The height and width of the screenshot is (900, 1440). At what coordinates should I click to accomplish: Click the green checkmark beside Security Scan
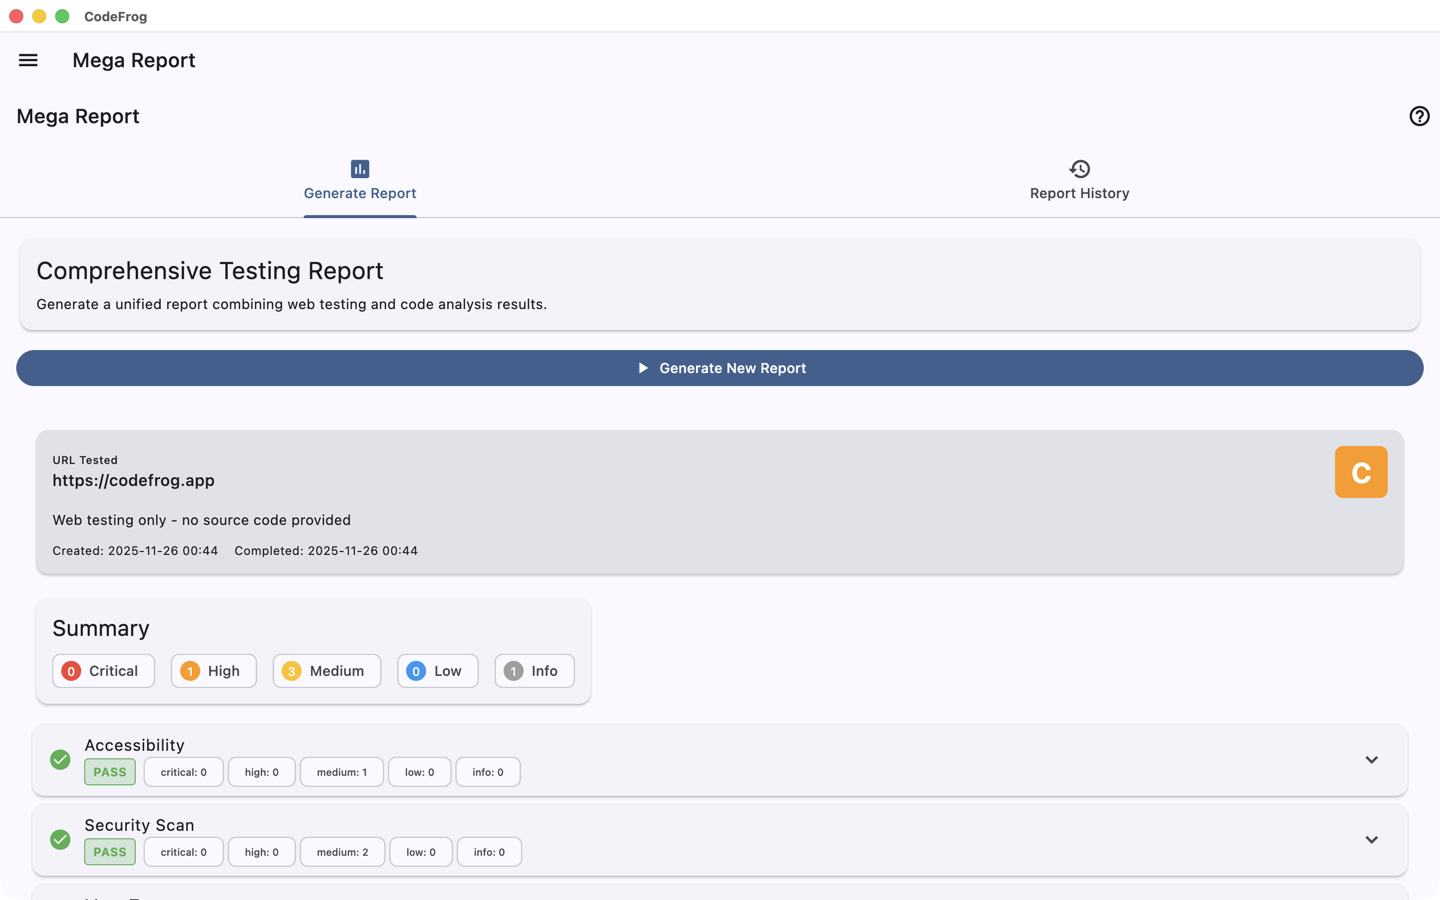pos(59,840)
